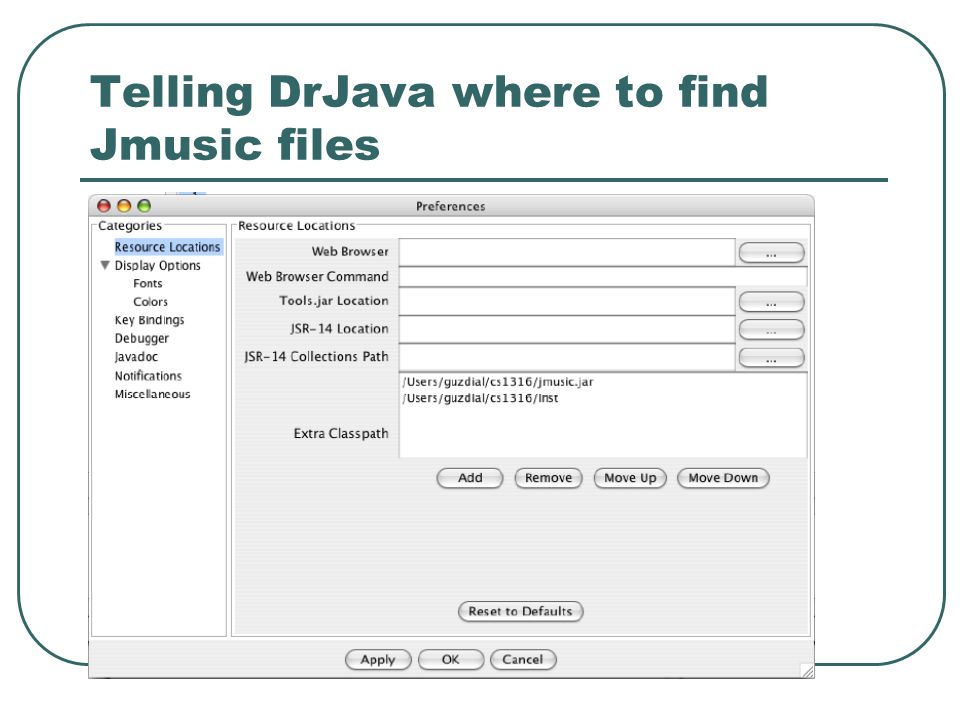960x720 pixels.
Task: Minimize Preferences with the yellow button
Action: 124,206
